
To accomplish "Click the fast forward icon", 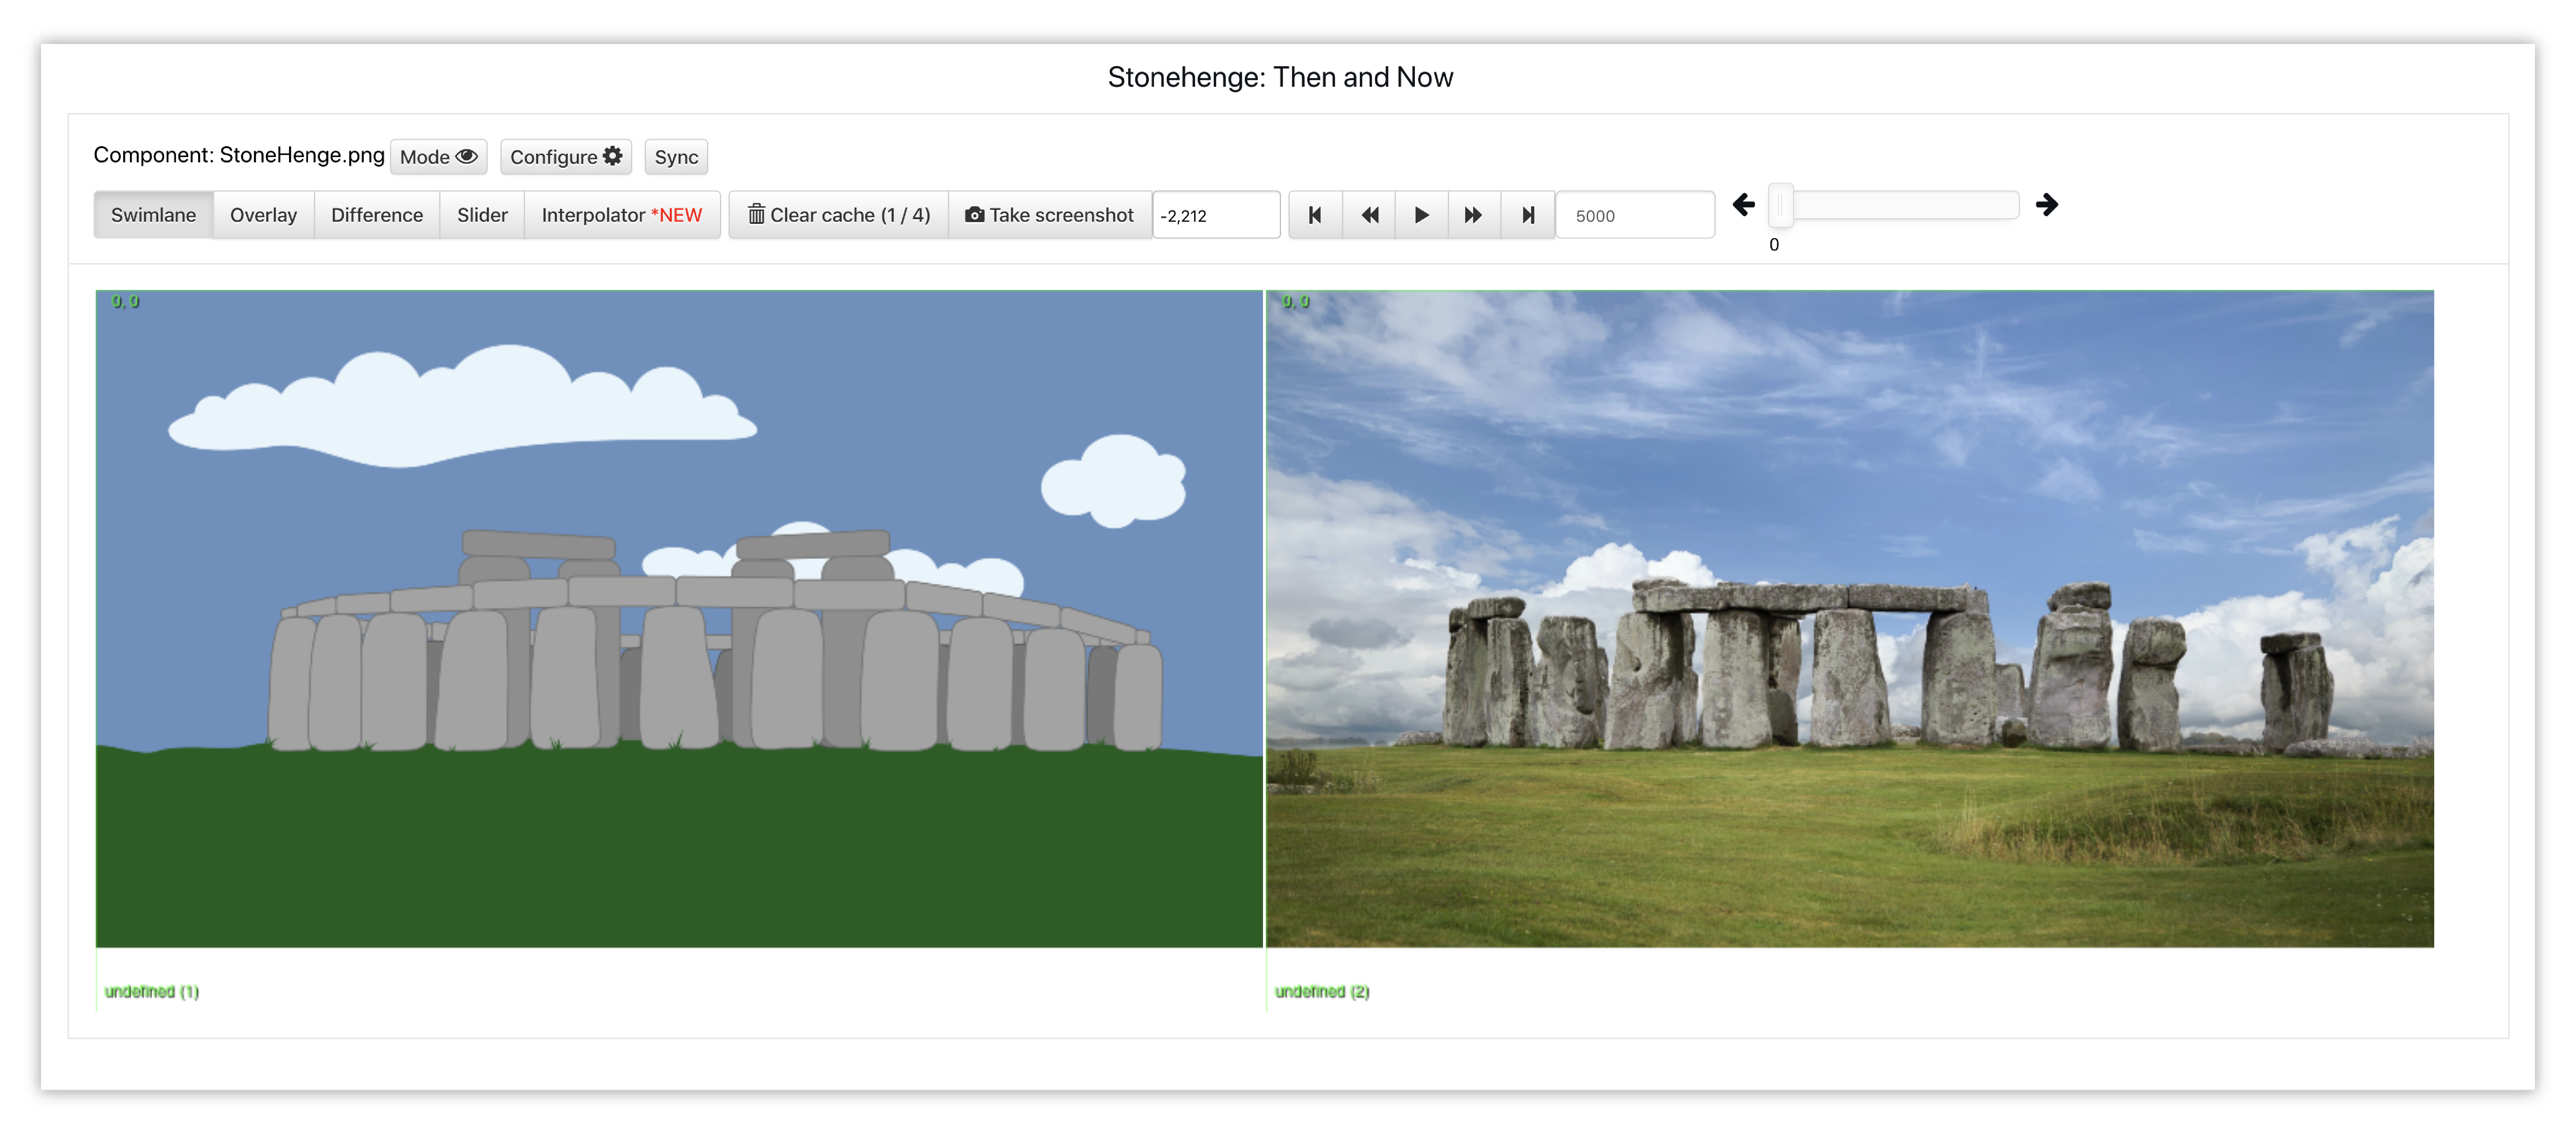I will (x=1473, y=215).
